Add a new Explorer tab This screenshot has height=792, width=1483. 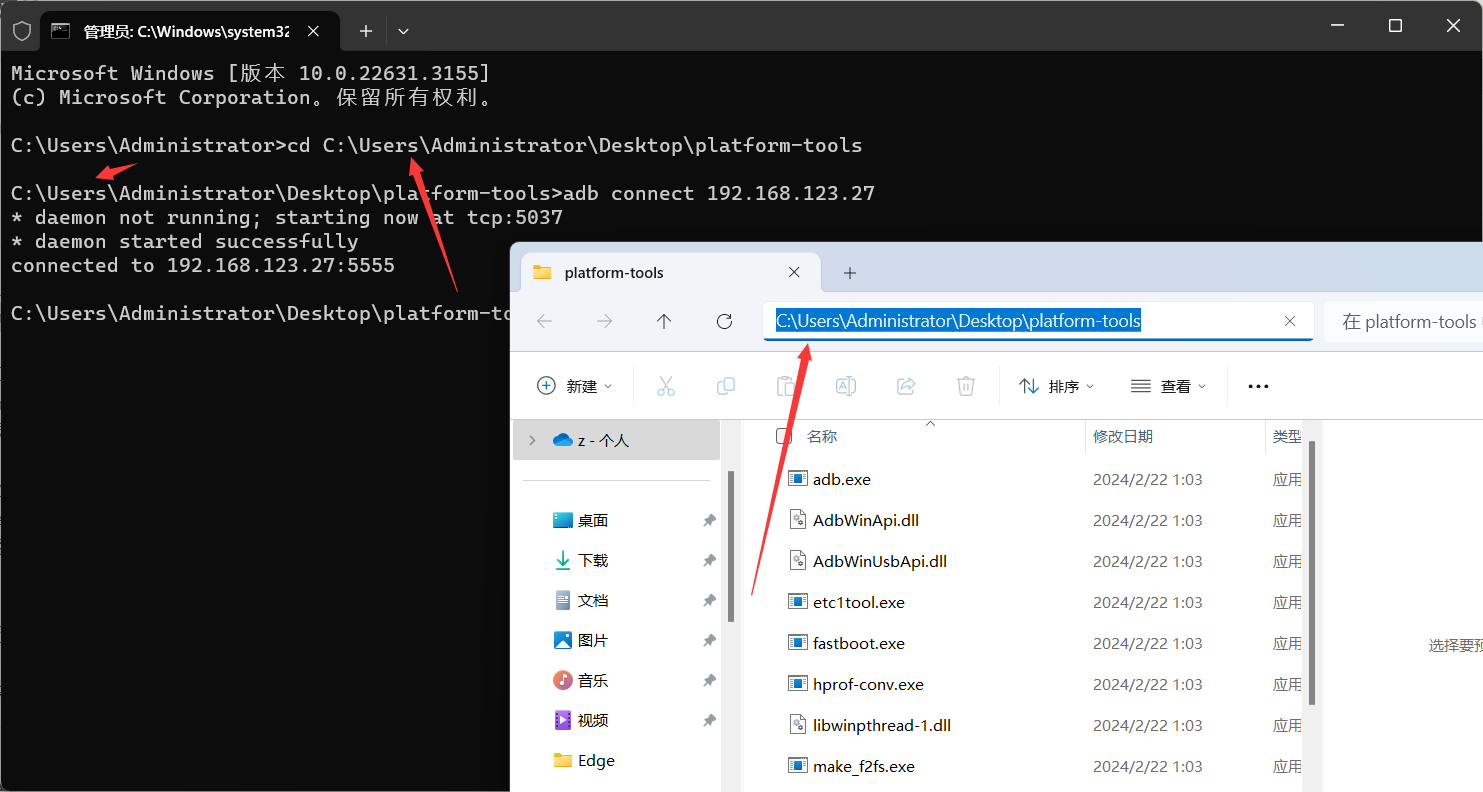coord(850,273)
